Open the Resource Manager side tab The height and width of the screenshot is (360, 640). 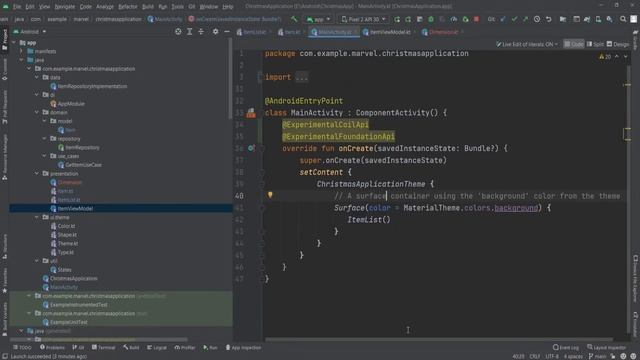(5, 157)
